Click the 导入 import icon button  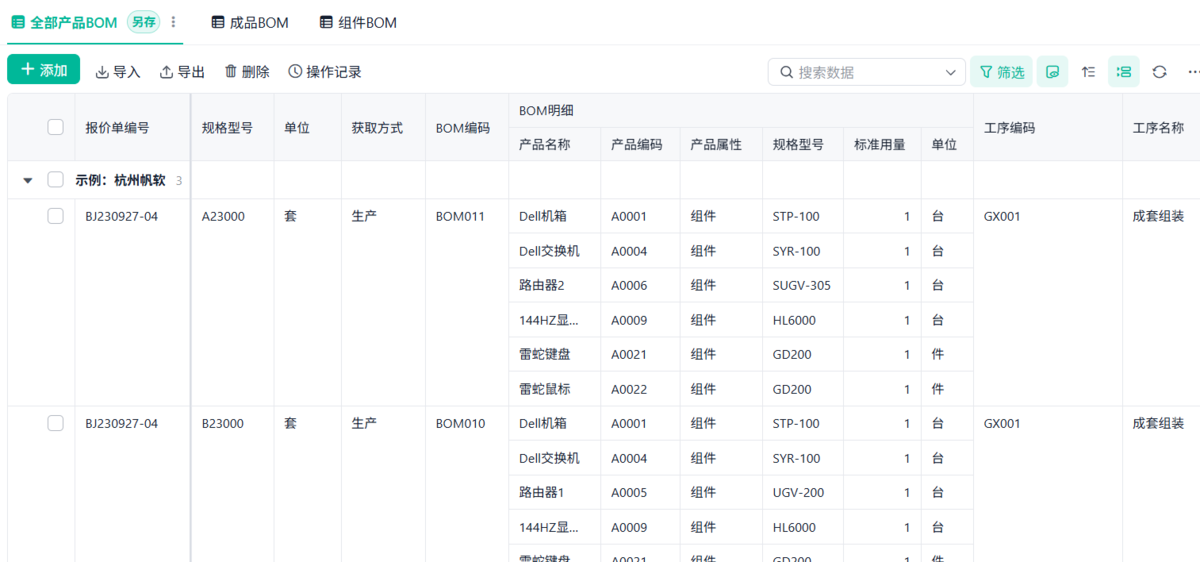pos(118,72)
